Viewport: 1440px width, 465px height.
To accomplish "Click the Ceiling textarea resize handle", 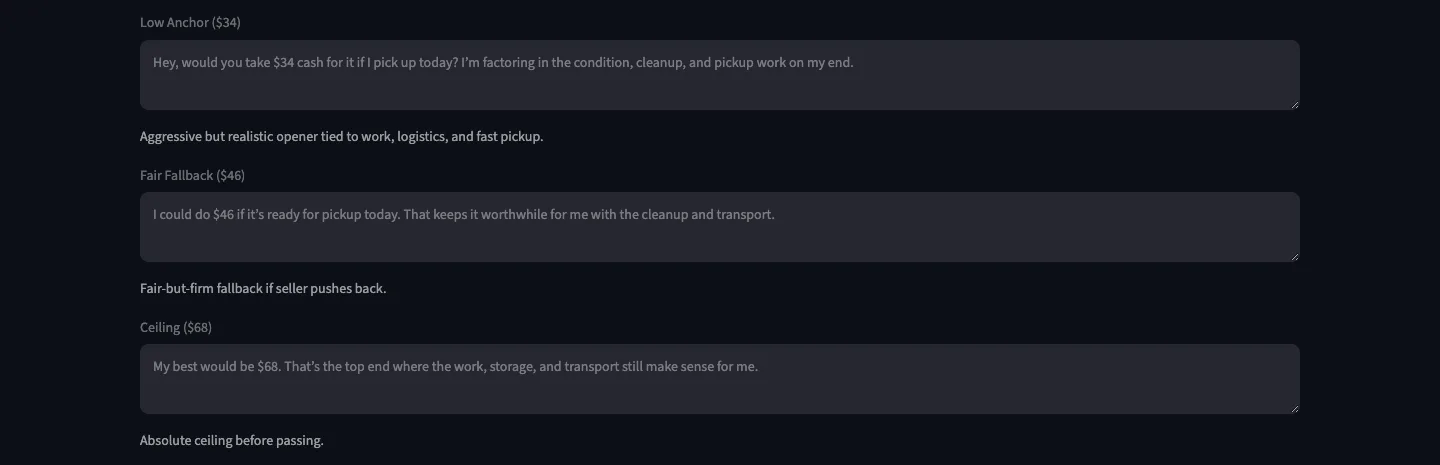I will (1294, 408).
